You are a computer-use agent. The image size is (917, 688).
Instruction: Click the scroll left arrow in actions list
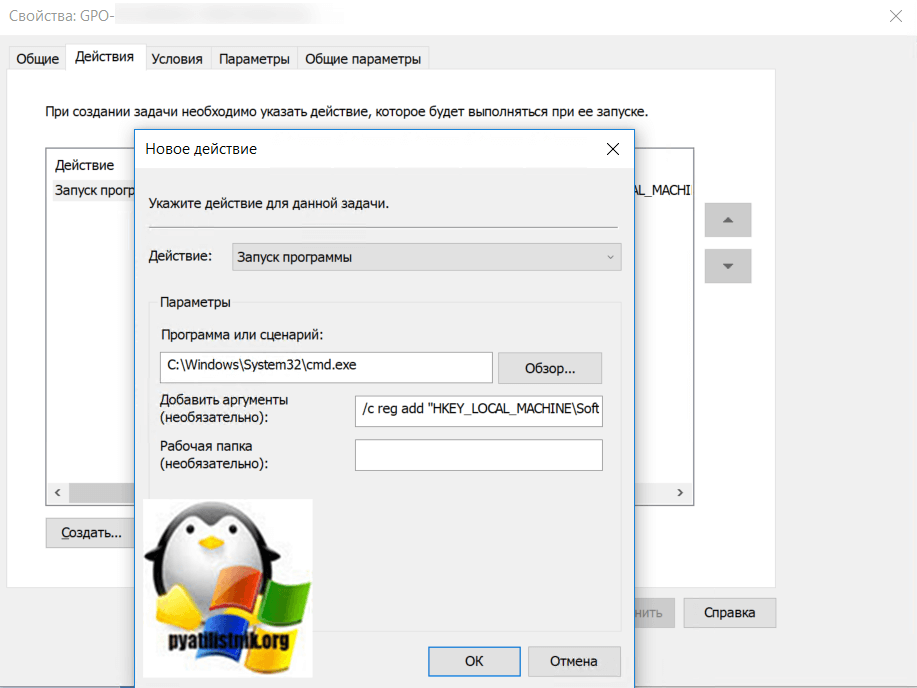point(57,493)
